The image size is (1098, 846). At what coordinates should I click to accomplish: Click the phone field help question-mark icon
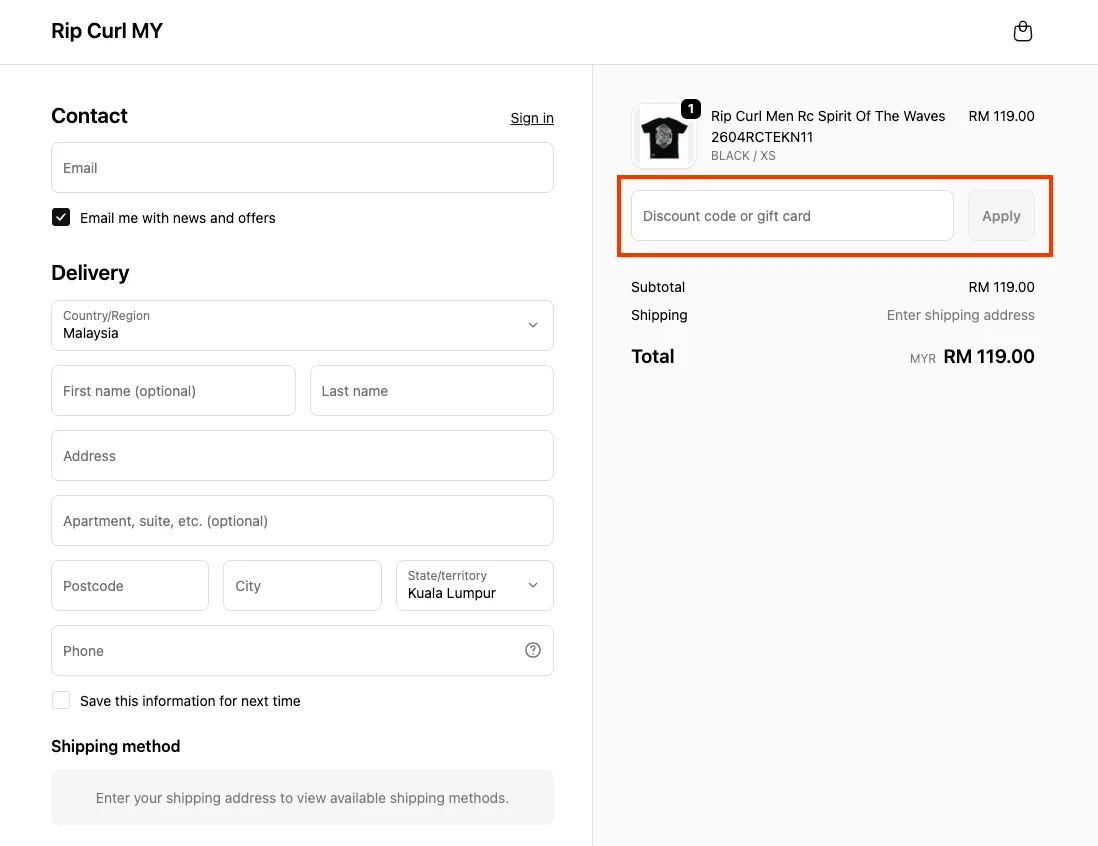tap(533, 650)
